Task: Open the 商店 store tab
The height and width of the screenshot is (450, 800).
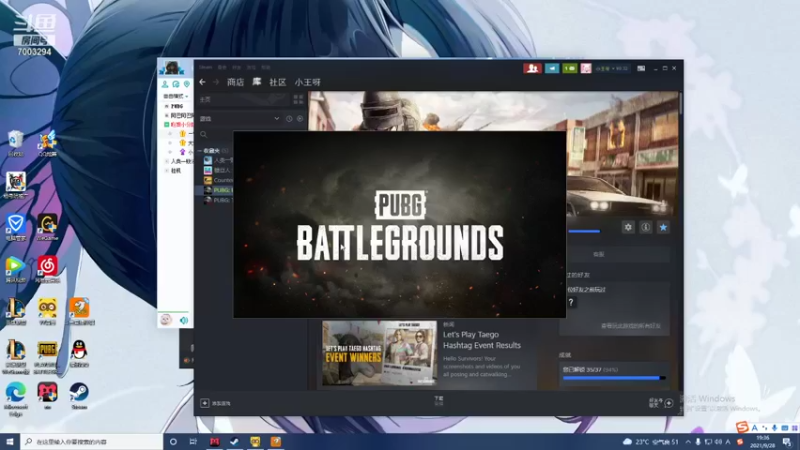Action: (235, 82)
